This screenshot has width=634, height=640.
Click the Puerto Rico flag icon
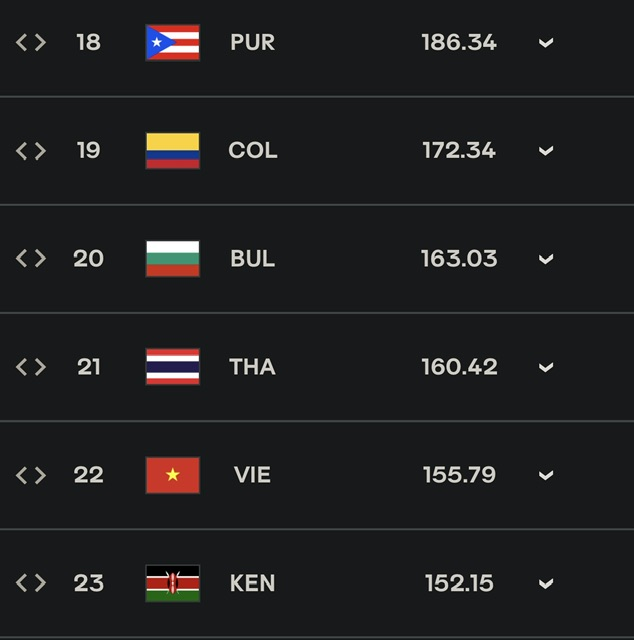tap(173, 42)
